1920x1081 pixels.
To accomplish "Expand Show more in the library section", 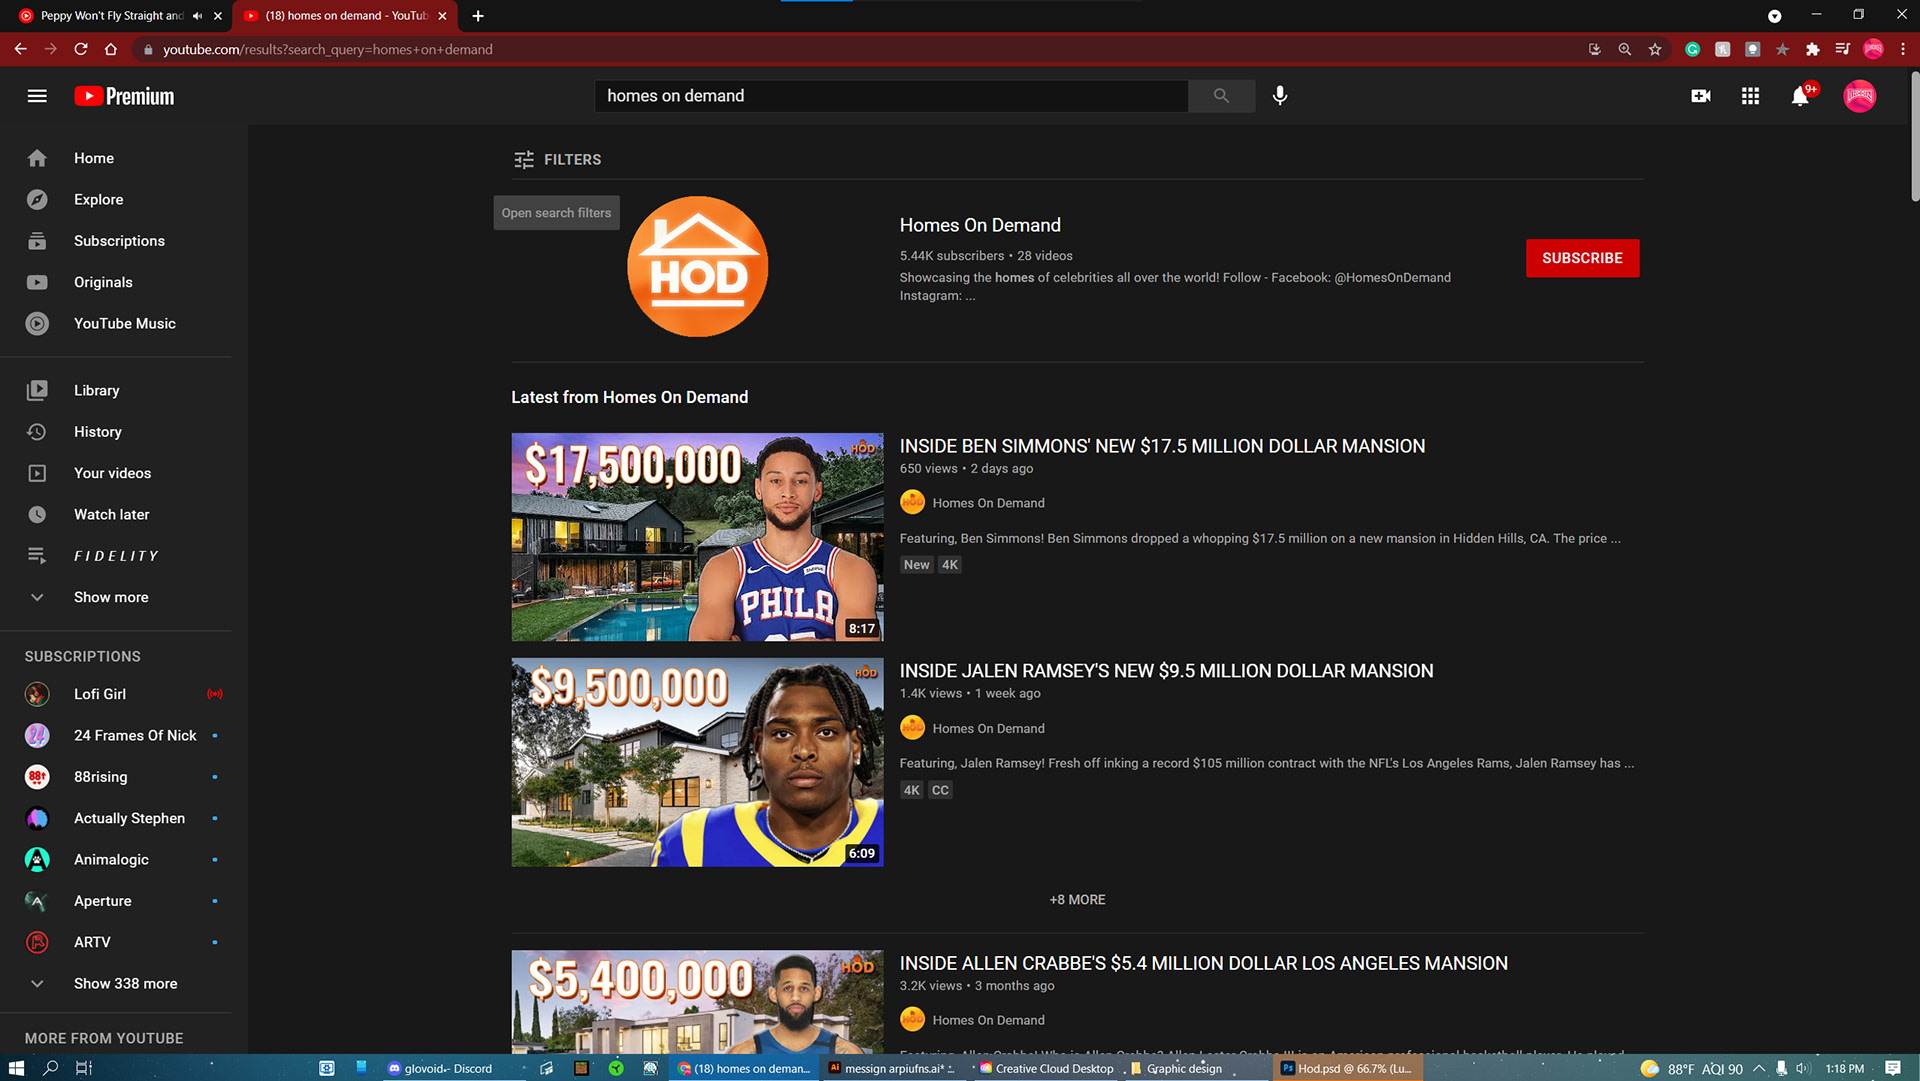I will point(110,598).
